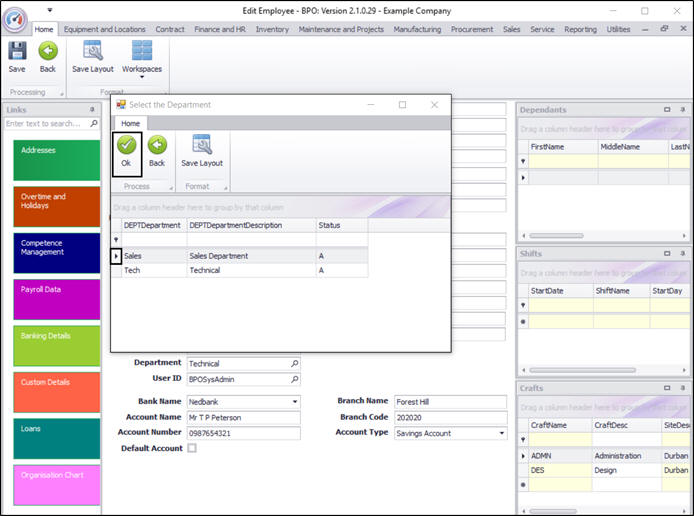Image resolution: width=694 pixels, height=516 pixels.
Task: Select the Sales Department description cell
Action: pos(251,256)
